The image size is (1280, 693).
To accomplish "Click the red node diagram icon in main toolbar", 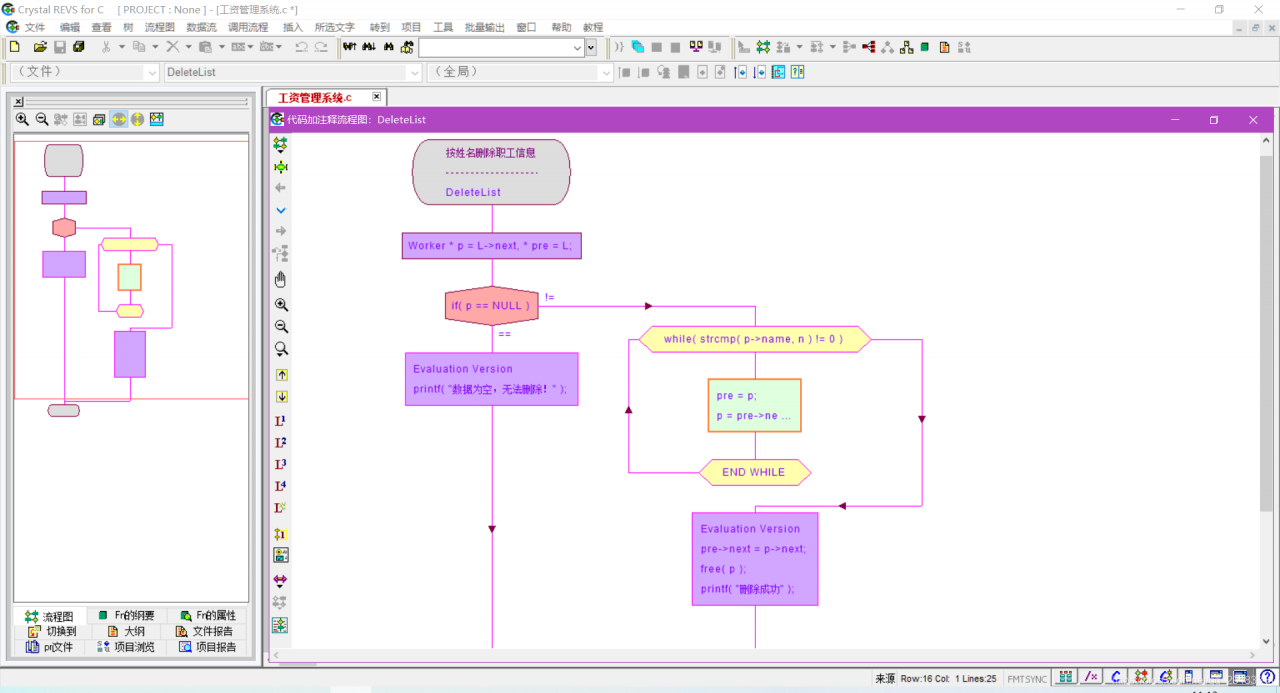I will 868,47.
